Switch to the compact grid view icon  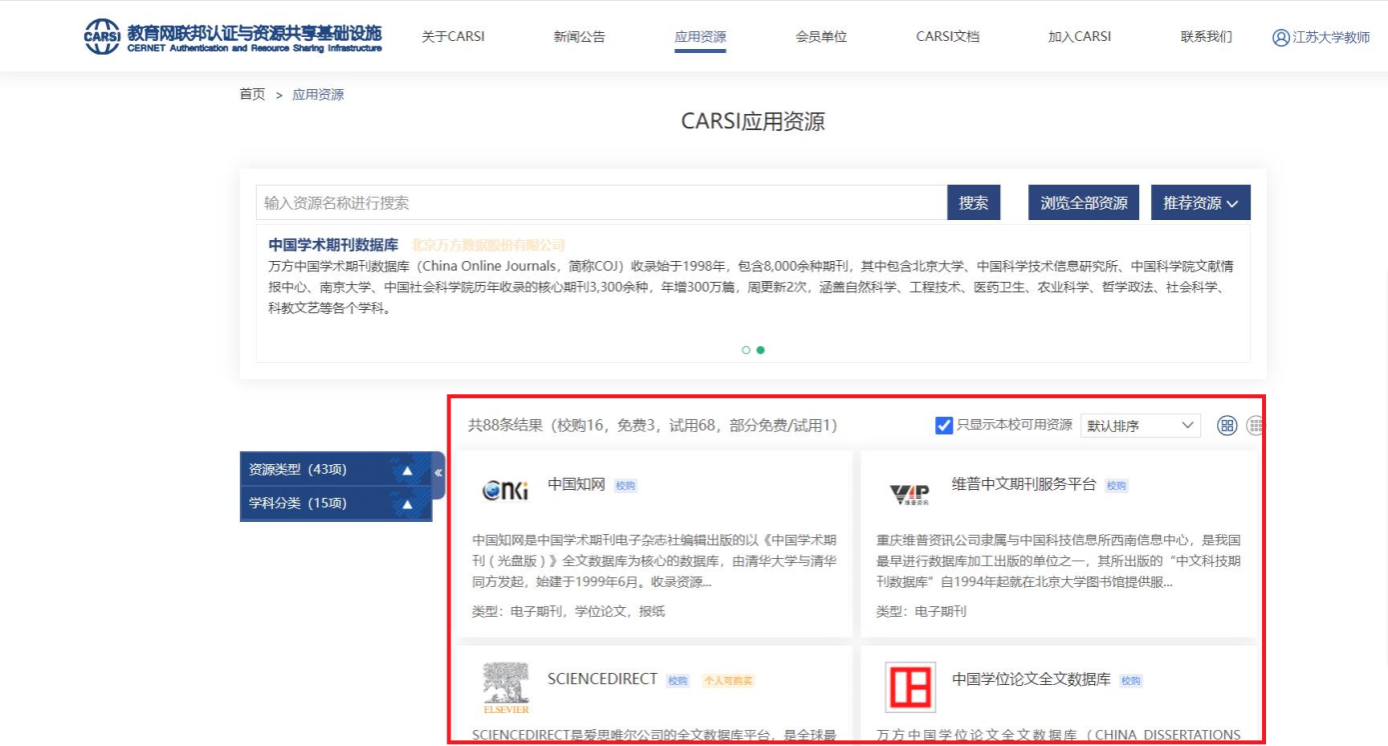pos(1256,425)
